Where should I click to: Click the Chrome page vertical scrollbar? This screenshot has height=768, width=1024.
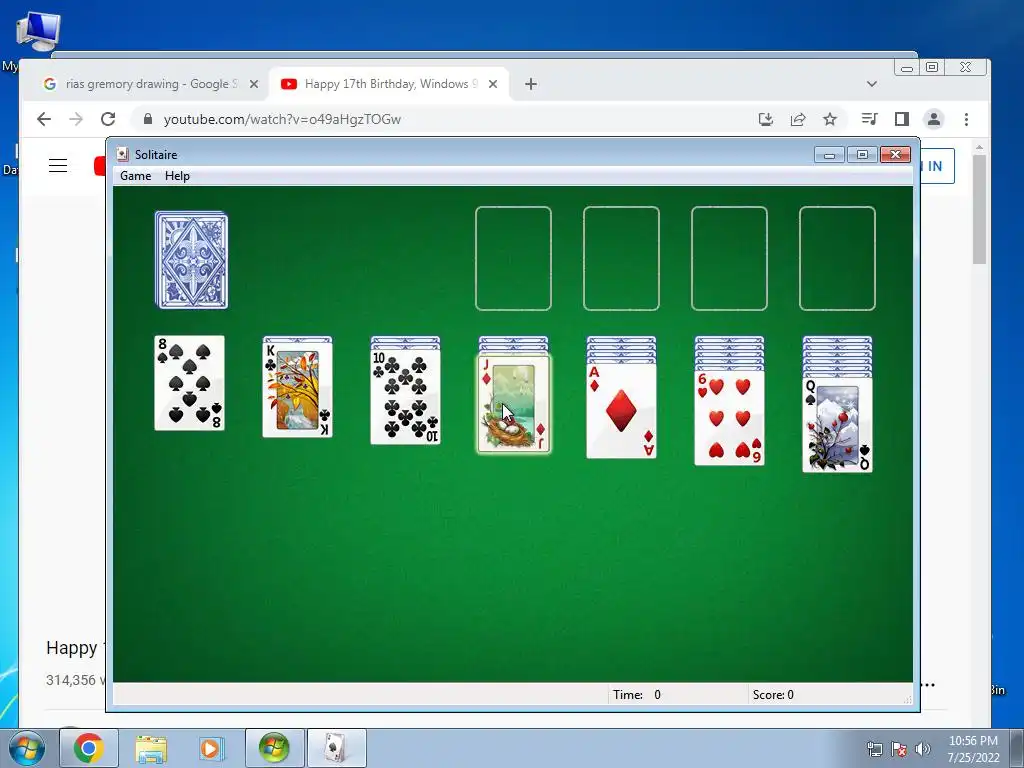point(979,209)
